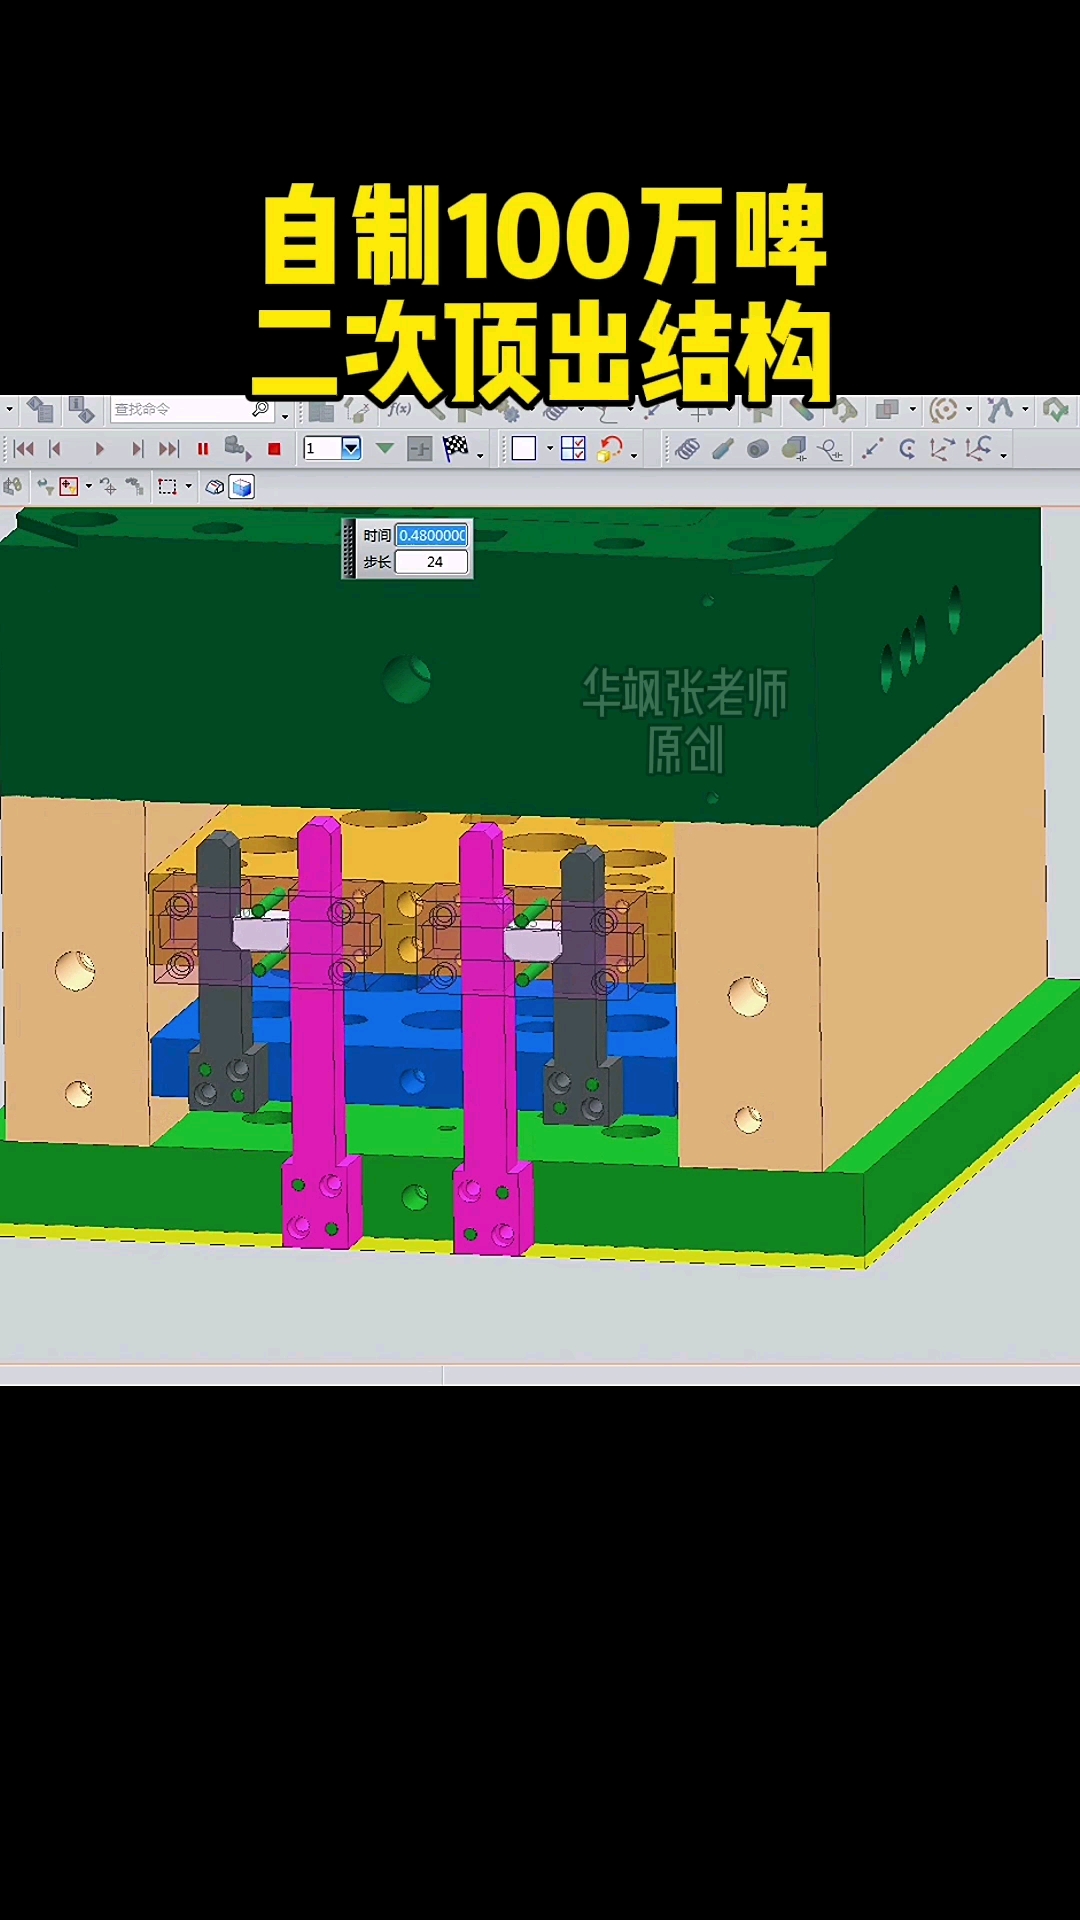The height and width of the screenshot is (1920, 1080).
Task: Open the dropdown with value 1
Action: (351, 448)
